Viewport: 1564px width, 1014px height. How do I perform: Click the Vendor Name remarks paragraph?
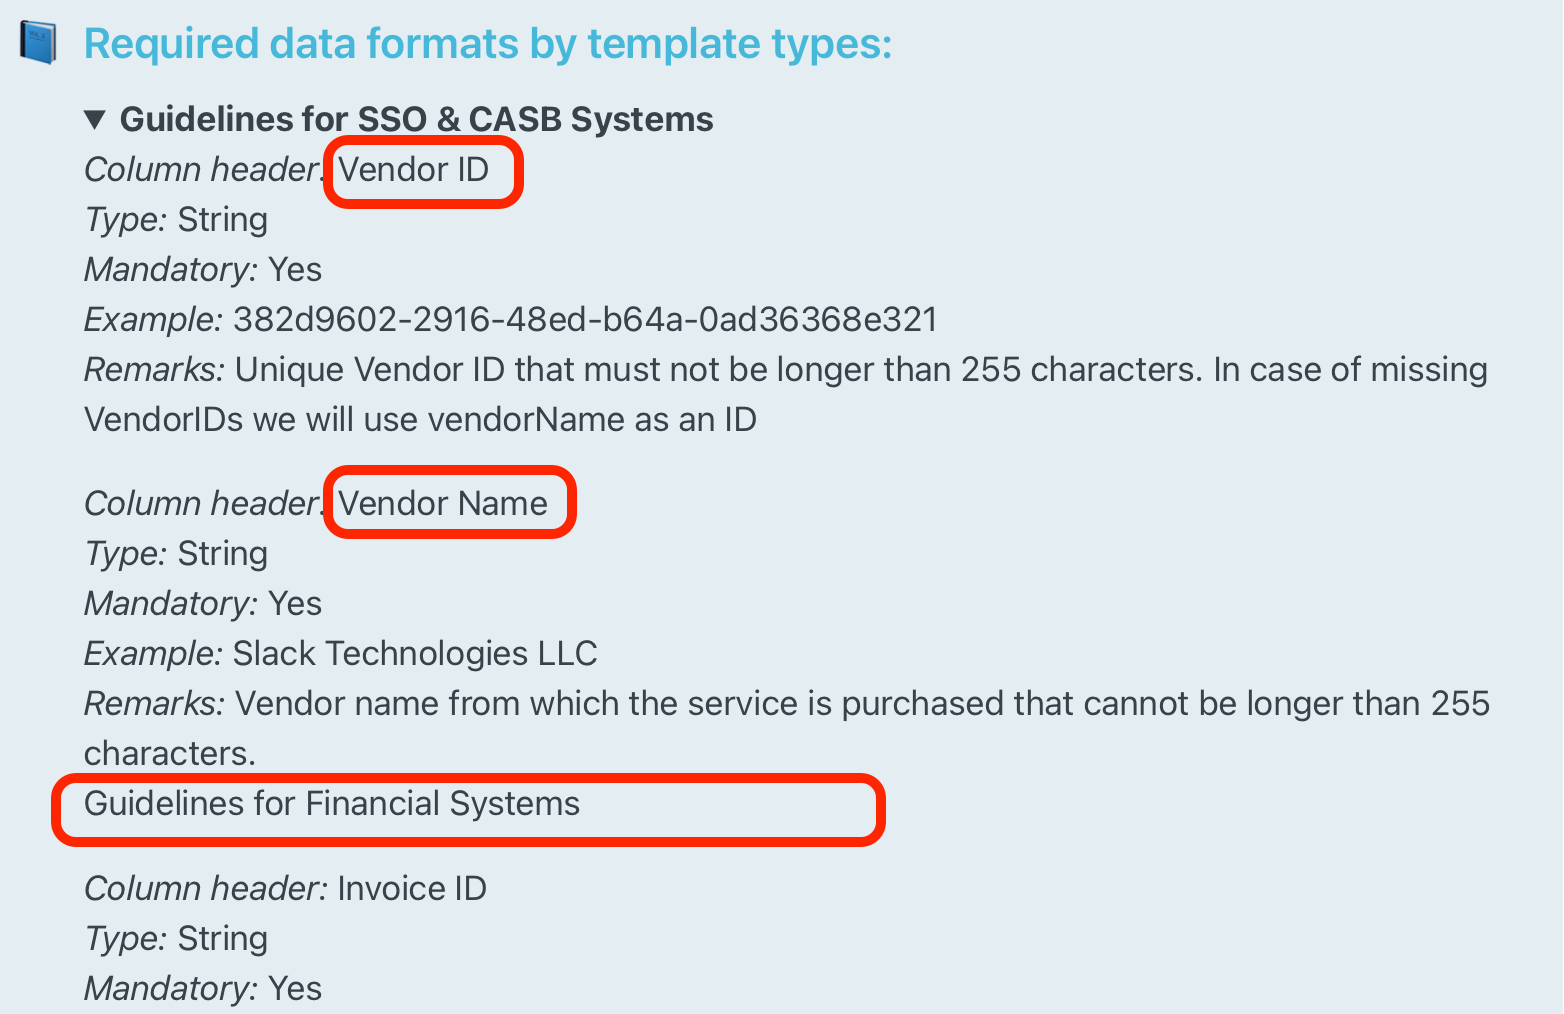(787, 729)
